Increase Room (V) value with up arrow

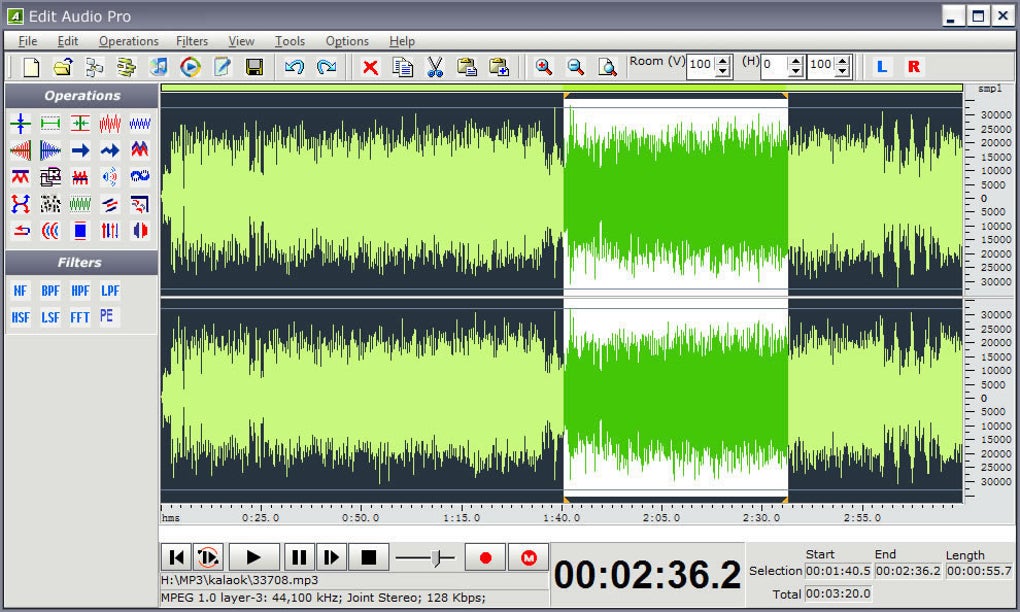coord(723,60)
